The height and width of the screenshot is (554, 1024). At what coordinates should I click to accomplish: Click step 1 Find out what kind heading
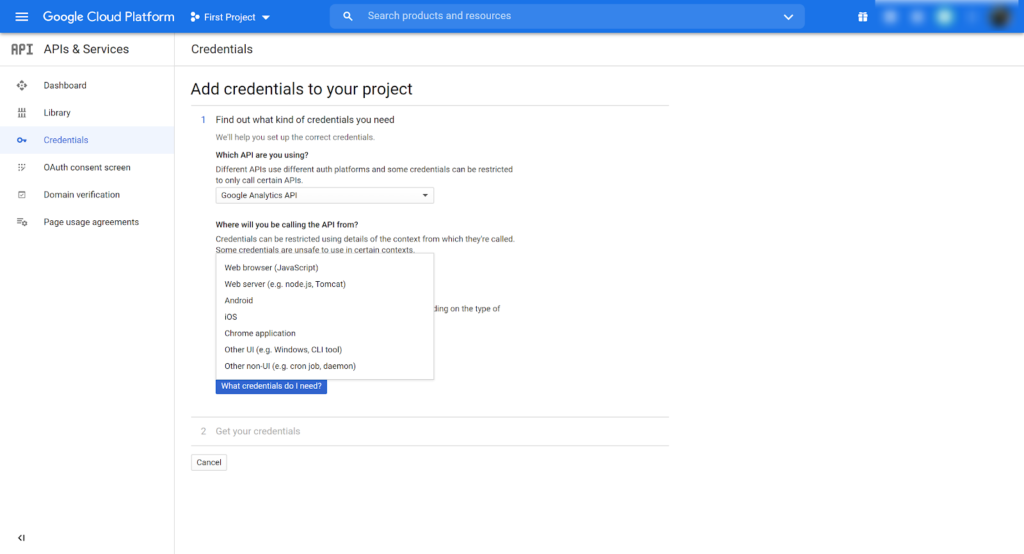[305, 120]
